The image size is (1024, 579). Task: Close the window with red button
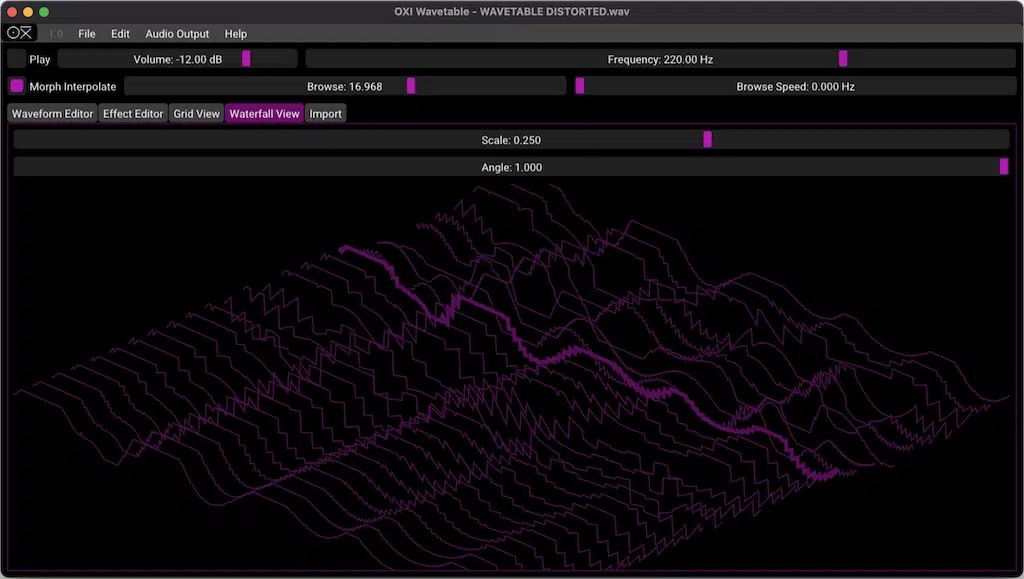pyautogui.click(x=12, y=12)
